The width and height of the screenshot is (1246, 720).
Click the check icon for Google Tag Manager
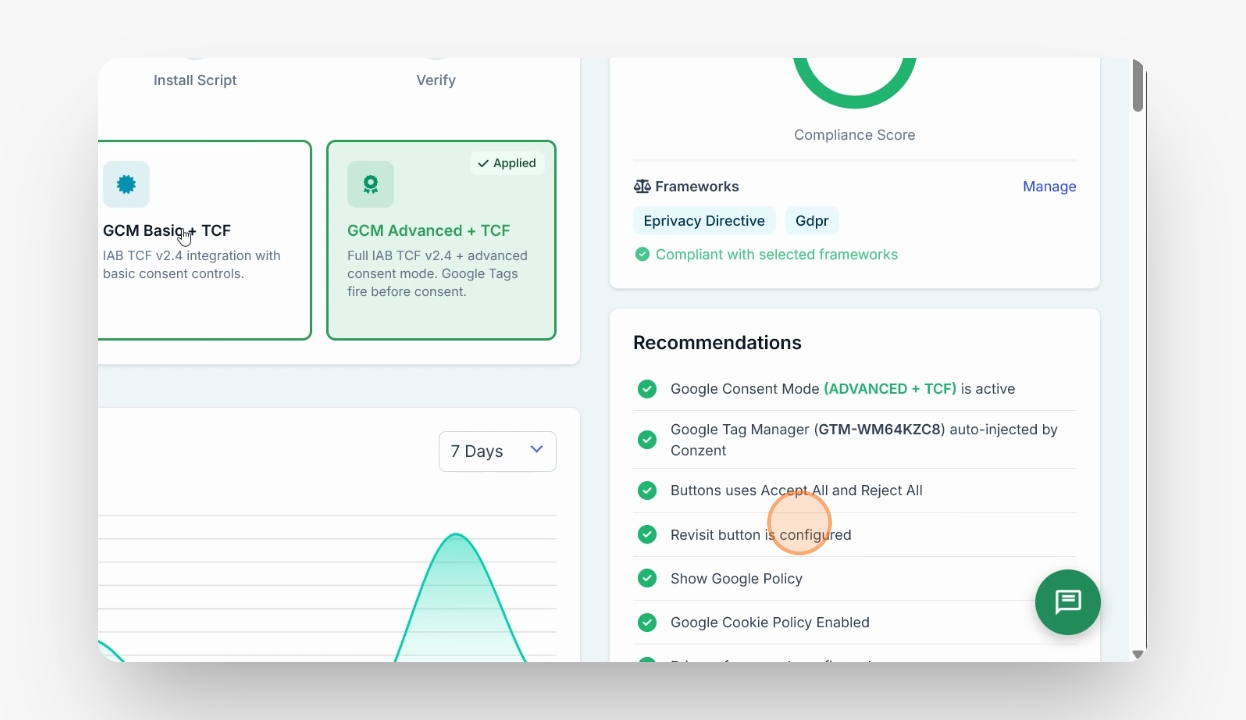(x=647, y=439)
